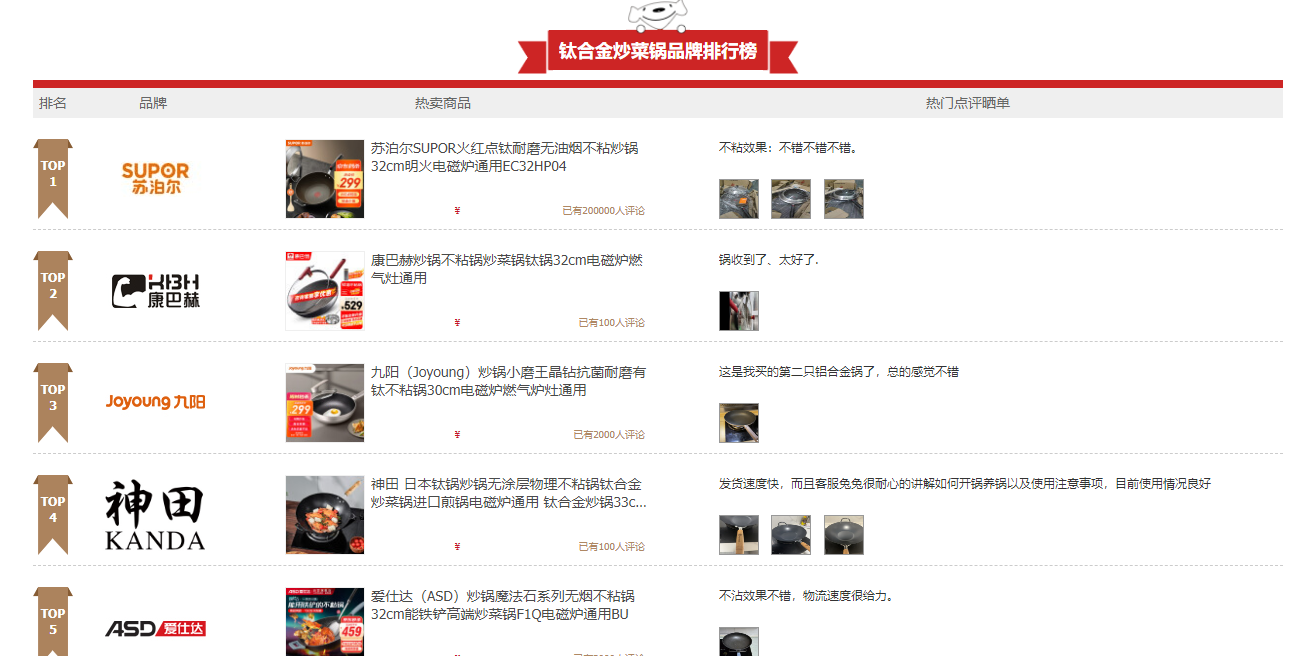Open last review photo for the 神田 wok
This screenshot has width=1310, height=659.
tap(844, 535)
